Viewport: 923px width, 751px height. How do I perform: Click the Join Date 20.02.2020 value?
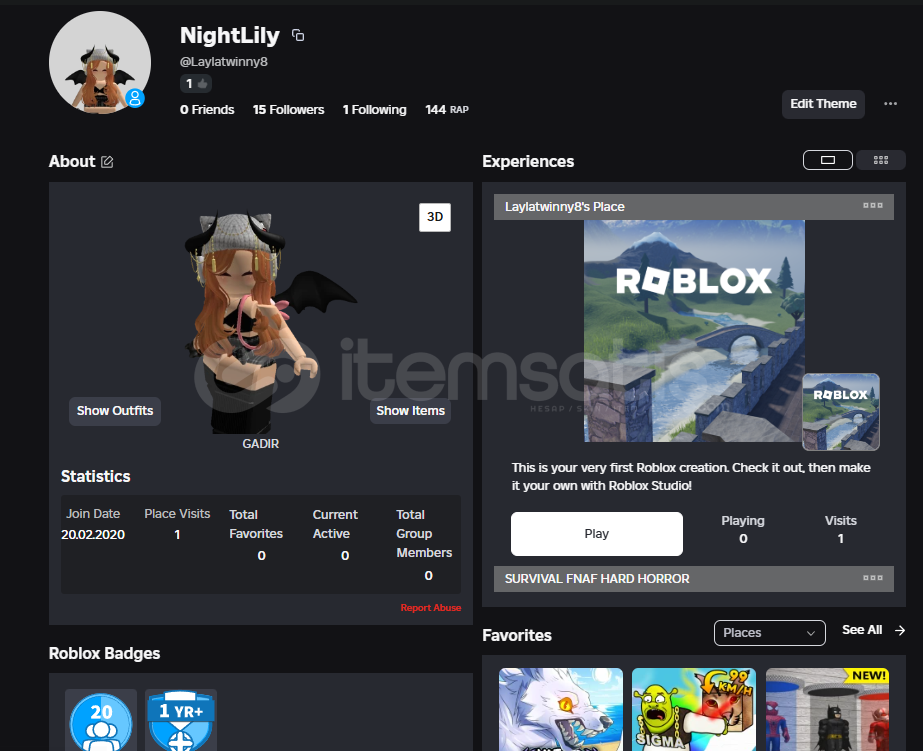click(x=93, y=534)
